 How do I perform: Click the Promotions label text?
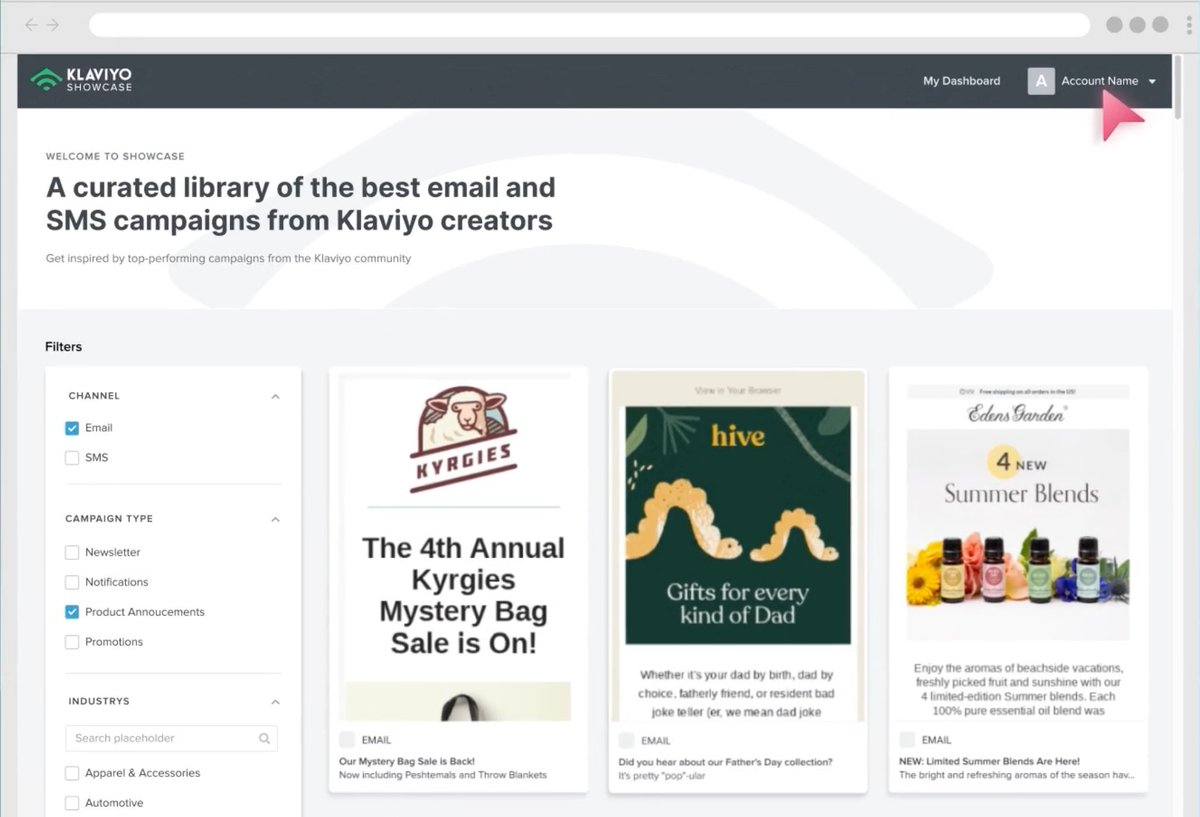point(114,642)
